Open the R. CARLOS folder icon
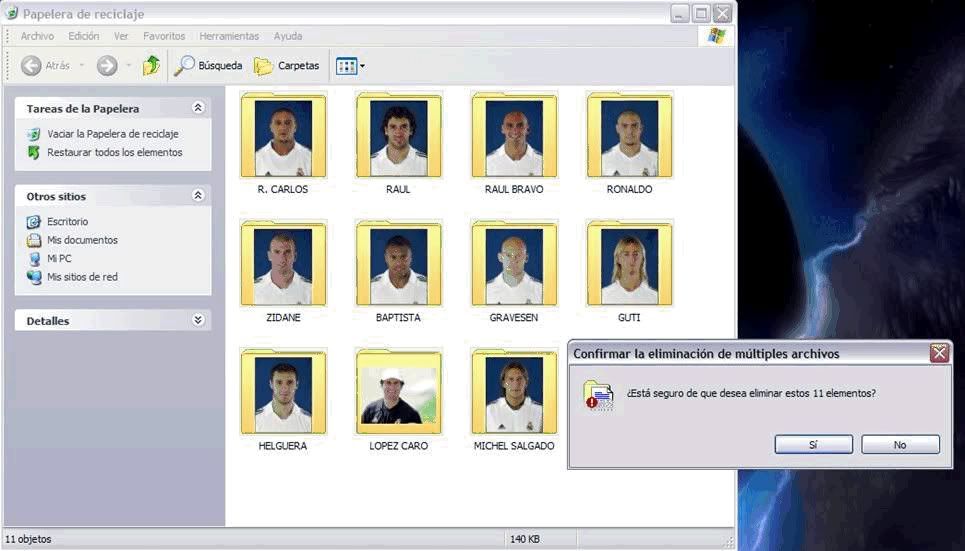The width and height of the screenshot is (965, 551). [x=283, y=135]
